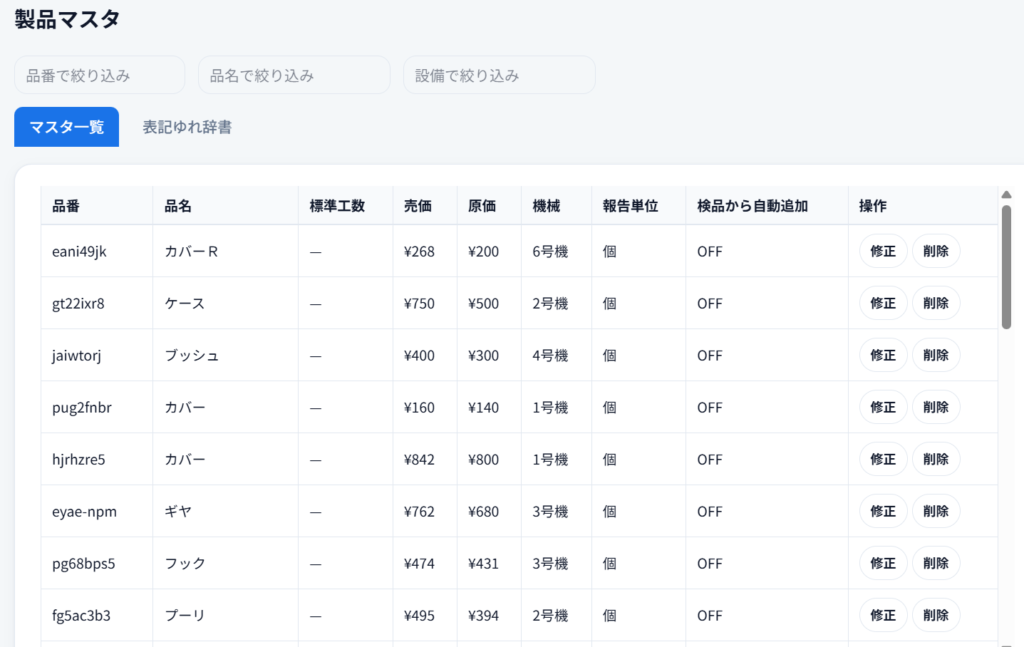Modify the eyae-npm ギヤ entry

coord(883,511)
